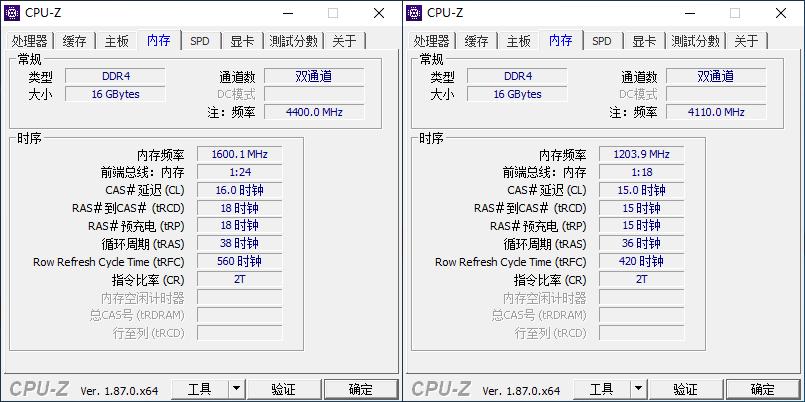
Task: Open 主板 tab in left CPU-Z window
Action: [x=117, y=41]
